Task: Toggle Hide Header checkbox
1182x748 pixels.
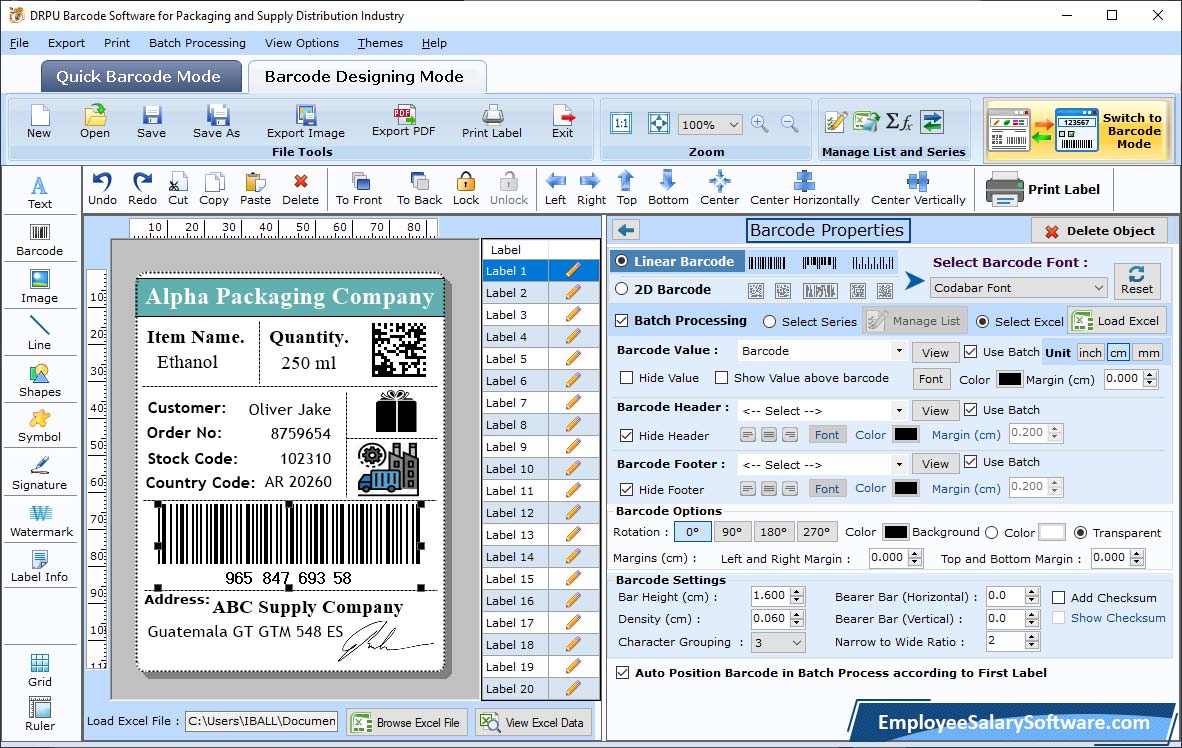Action: point(626,436)
